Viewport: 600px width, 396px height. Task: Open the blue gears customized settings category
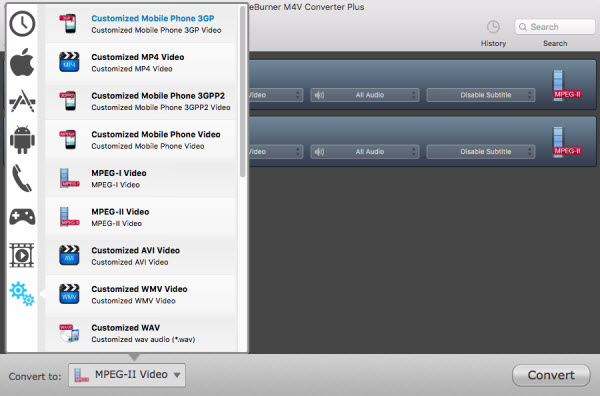coord(22,294)
